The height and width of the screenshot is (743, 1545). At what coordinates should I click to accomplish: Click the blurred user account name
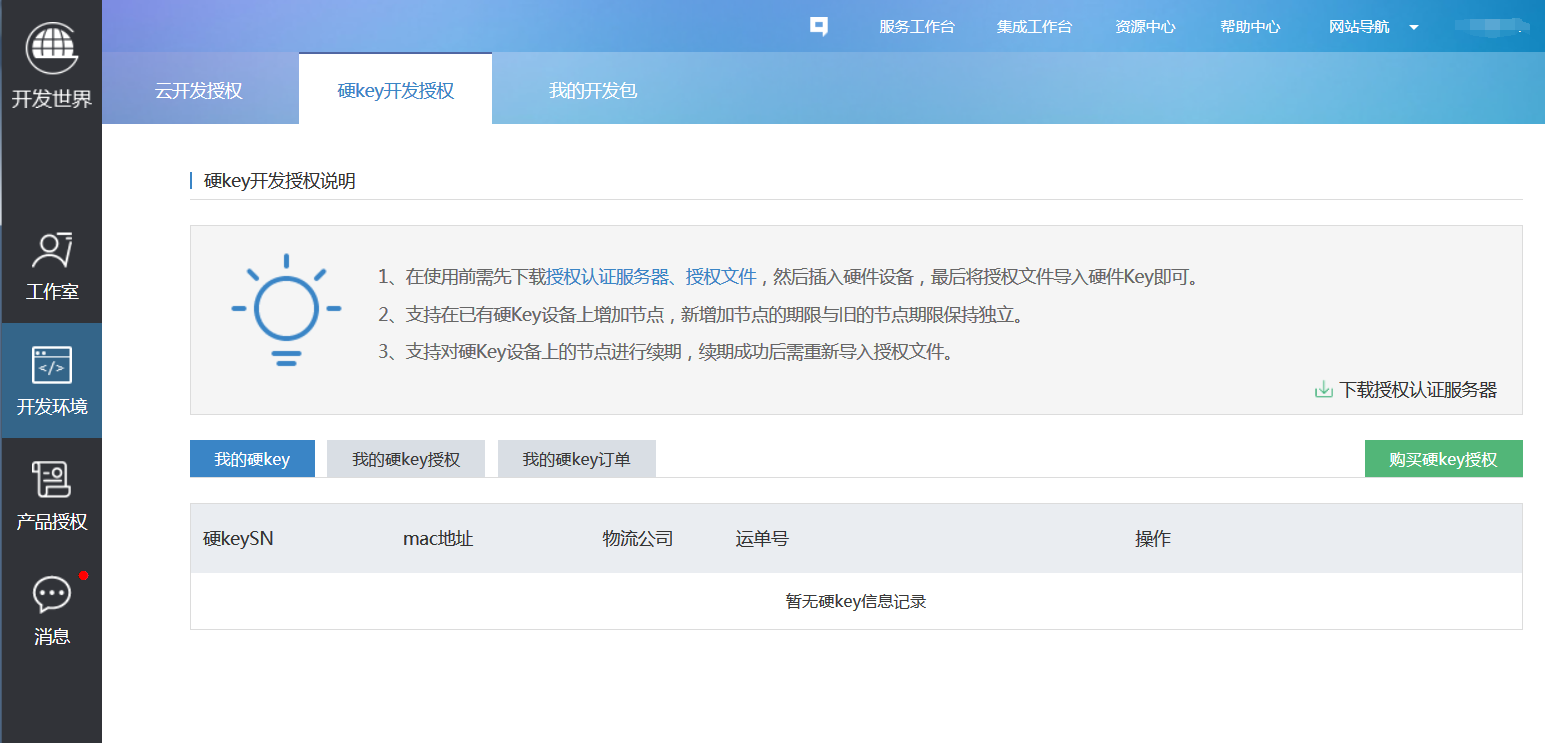coord(1490,27)
